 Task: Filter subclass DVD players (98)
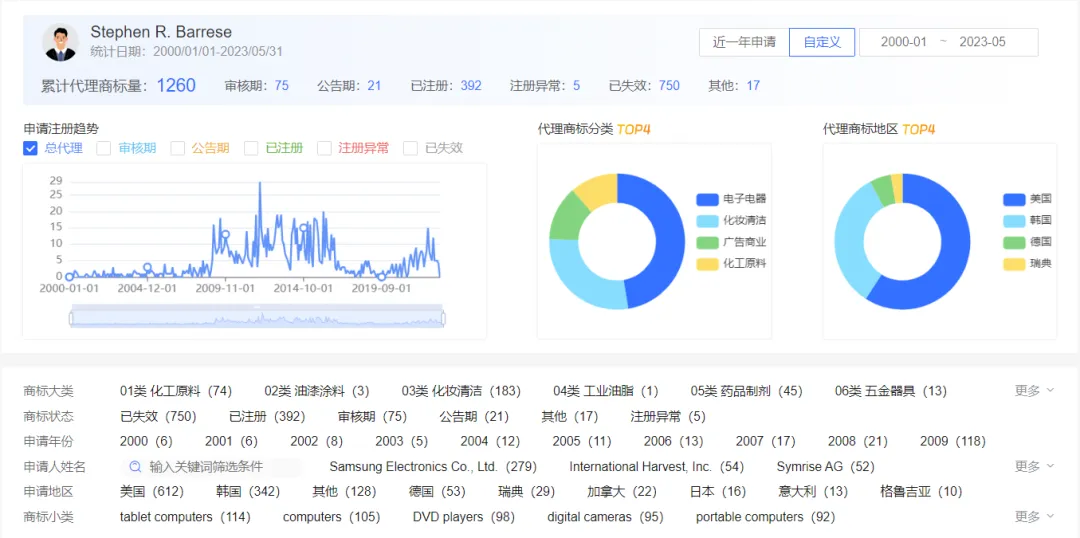(464, 516)
